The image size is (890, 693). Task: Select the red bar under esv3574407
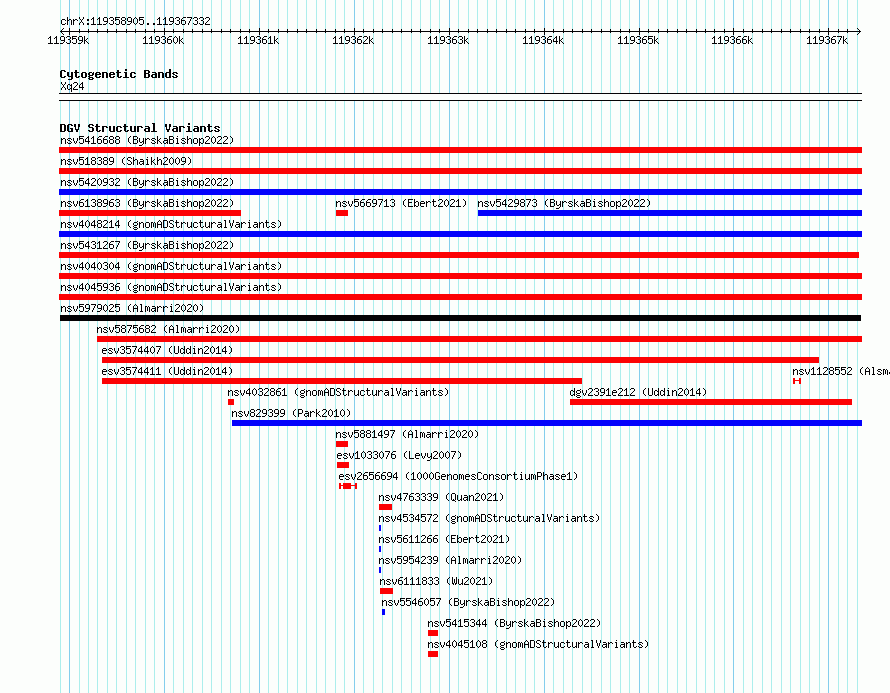click(x=460, y=360)
